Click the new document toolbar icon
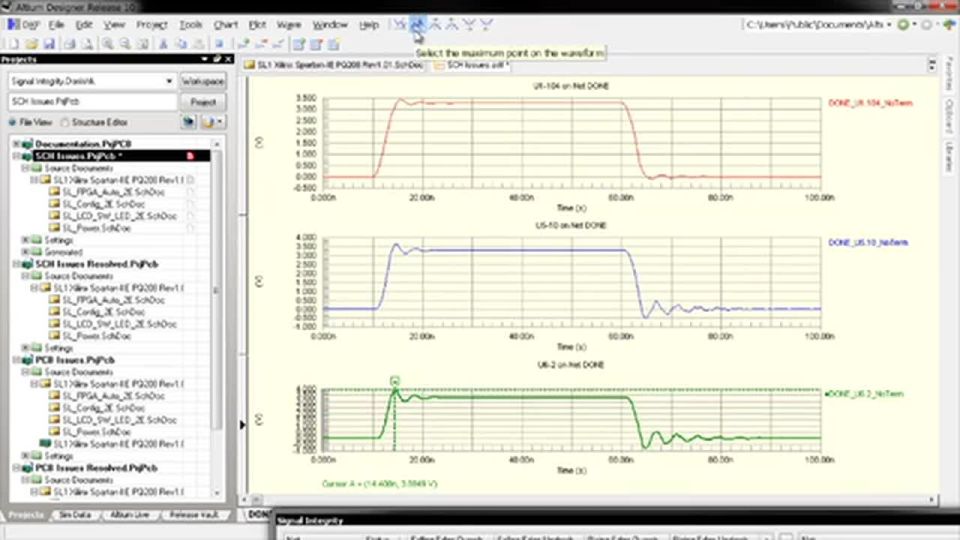The image size is (960, 540). coord(13,44)
